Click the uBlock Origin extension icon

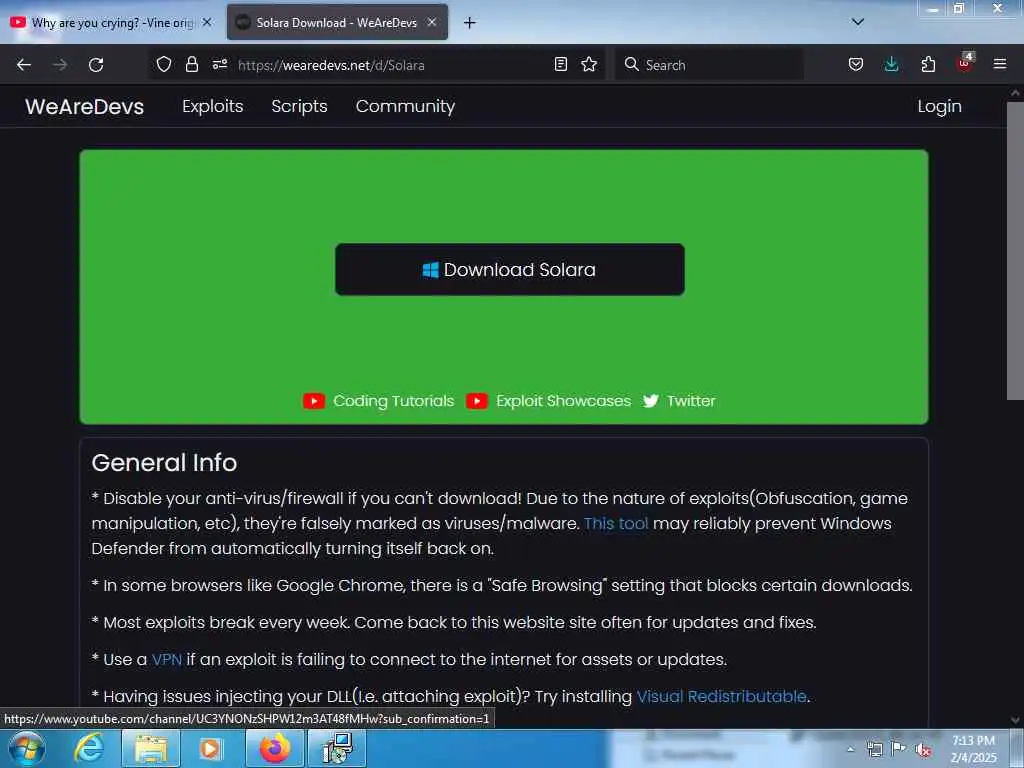965,63
